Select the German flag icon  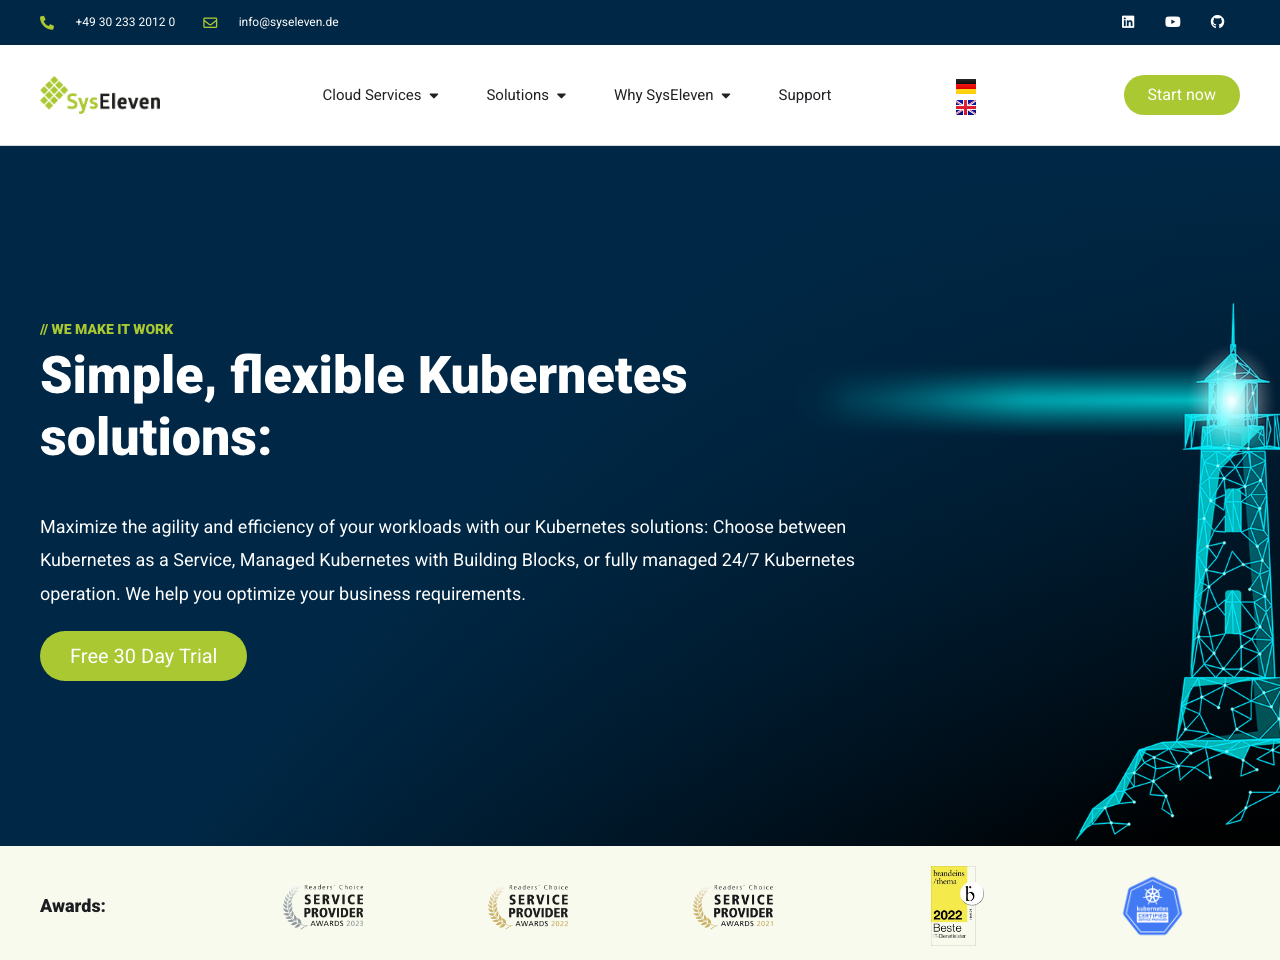pos(965,85)
